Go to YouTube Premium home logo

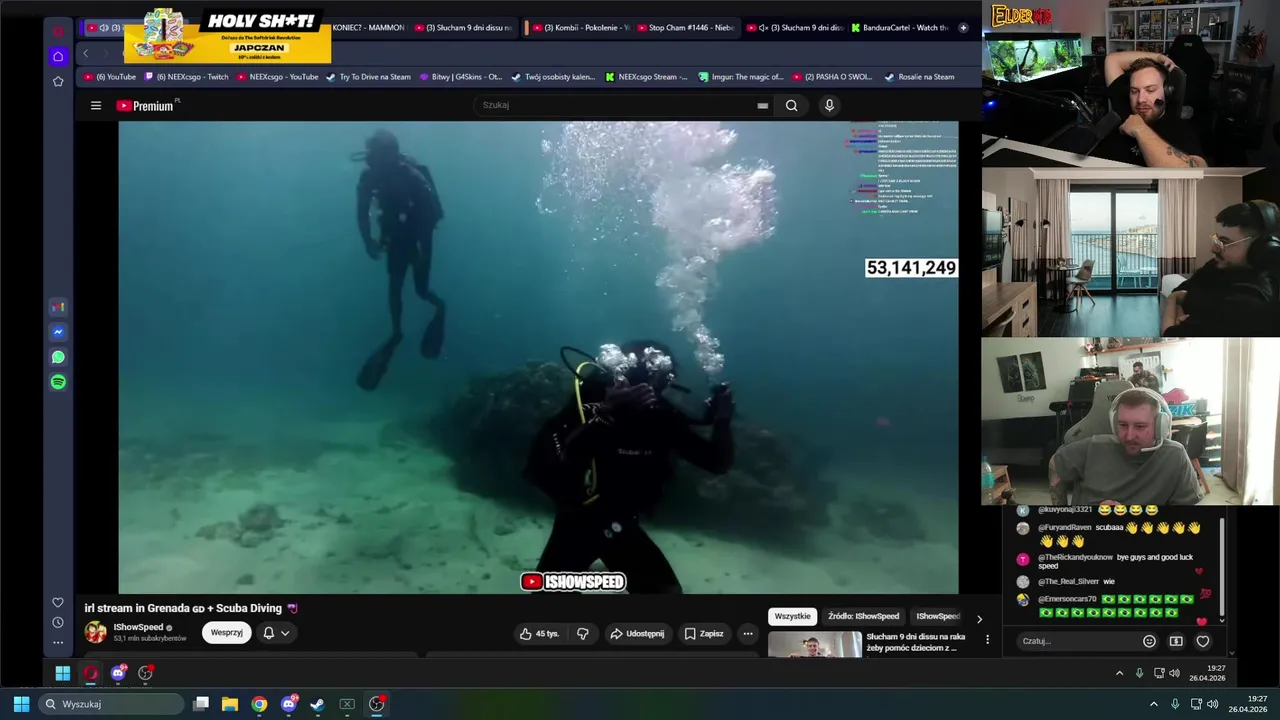click(147, 105)
